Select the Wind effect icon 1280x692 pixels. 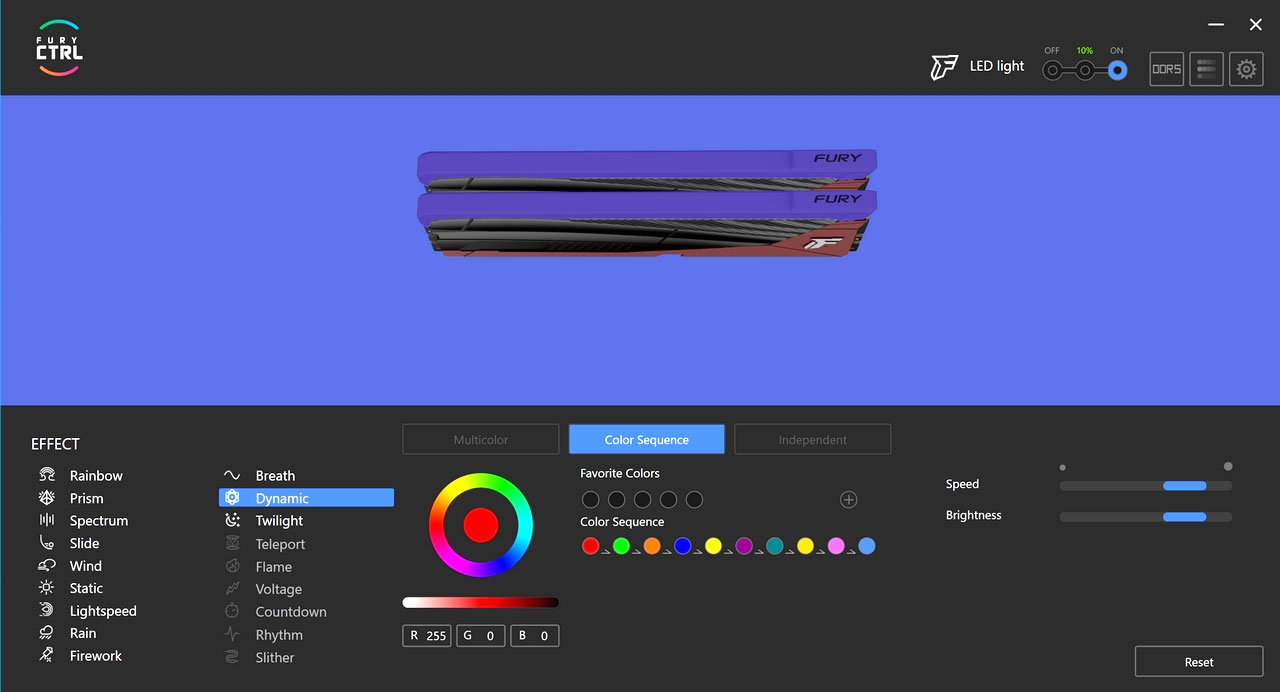(46, 566)
